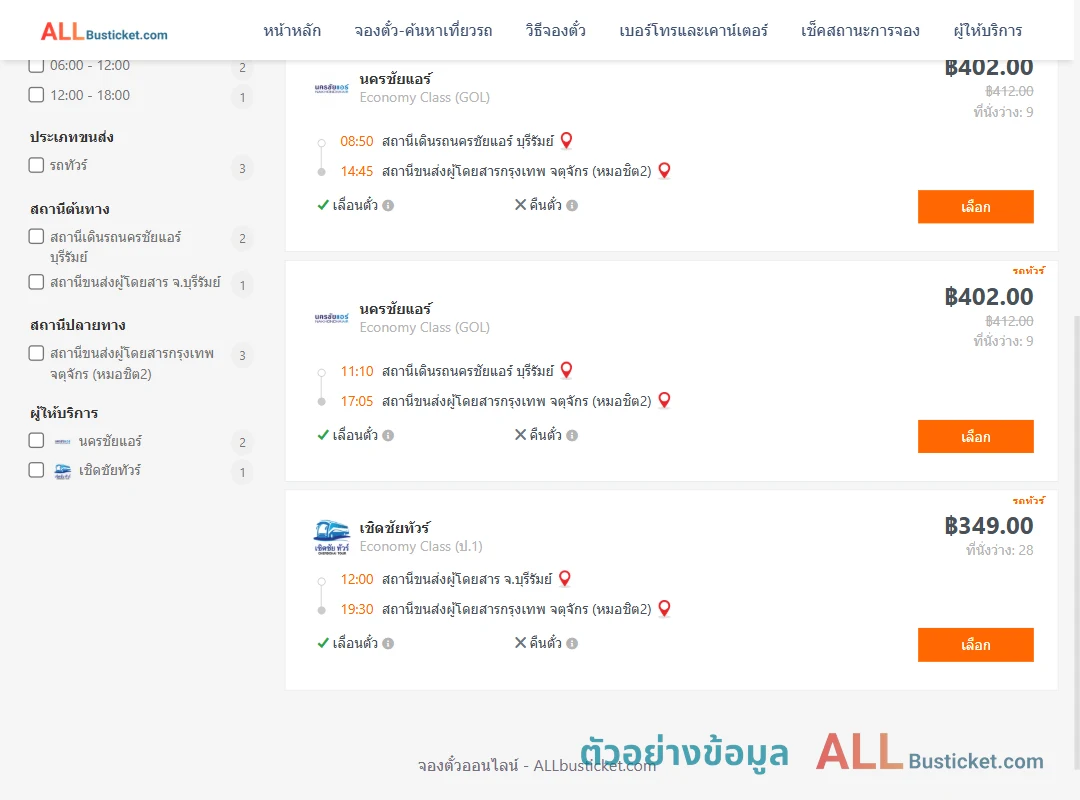Open the หน้าหลัก menu item
This screenshot has width=1080, height=800.
click(292, 30)
